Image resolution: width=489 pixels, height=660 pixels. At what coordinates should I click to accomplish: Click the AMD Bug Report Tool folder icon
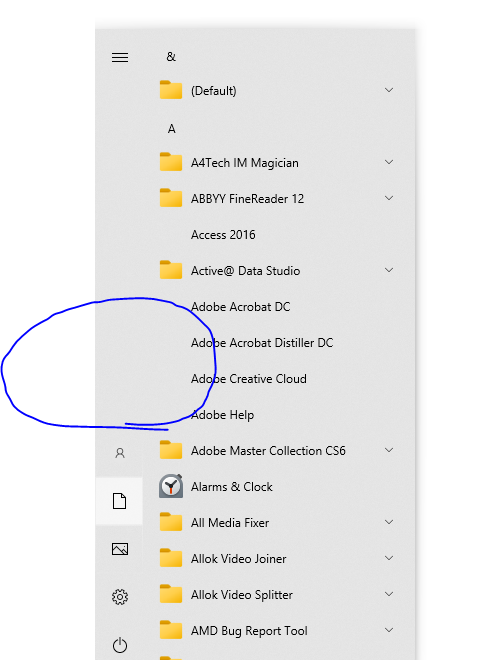pos(171,630)
